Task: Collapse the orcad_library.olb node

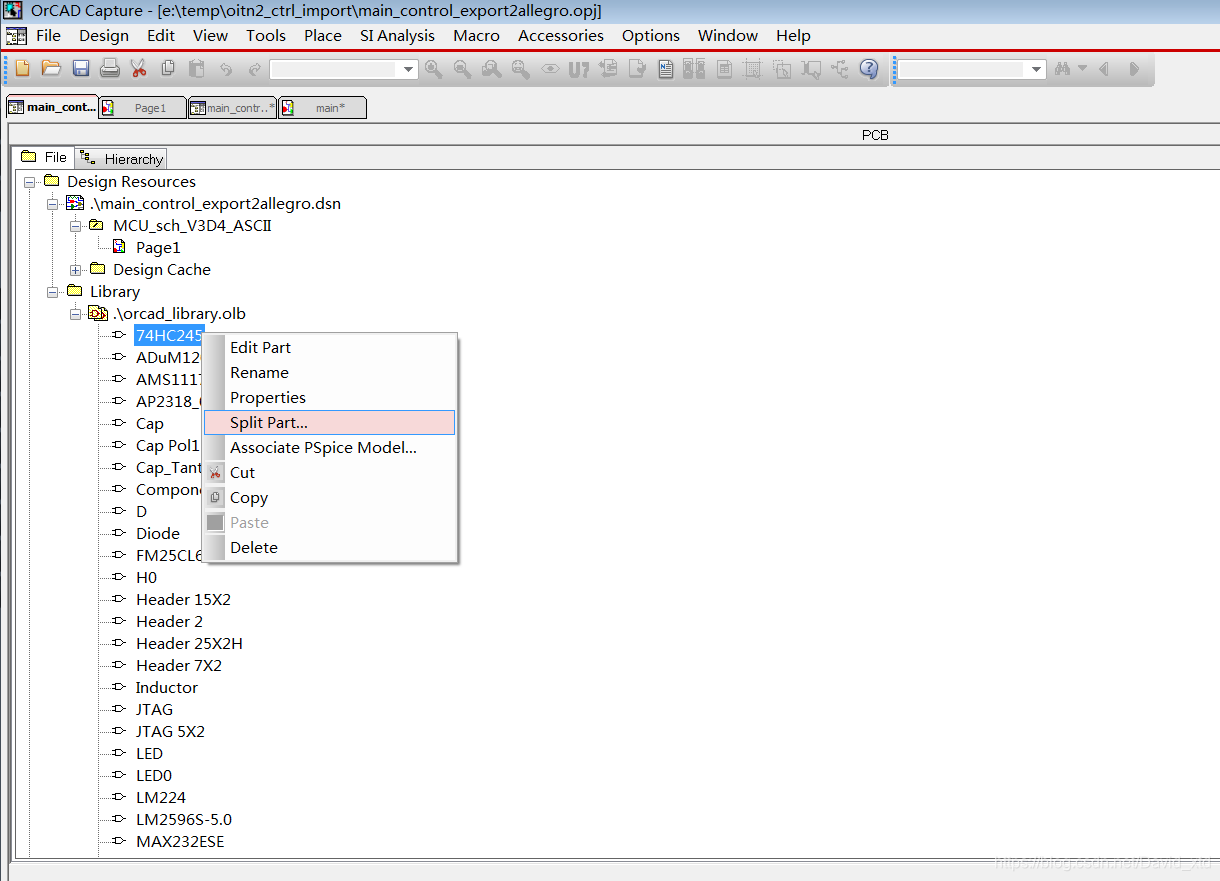Action: 75,314
